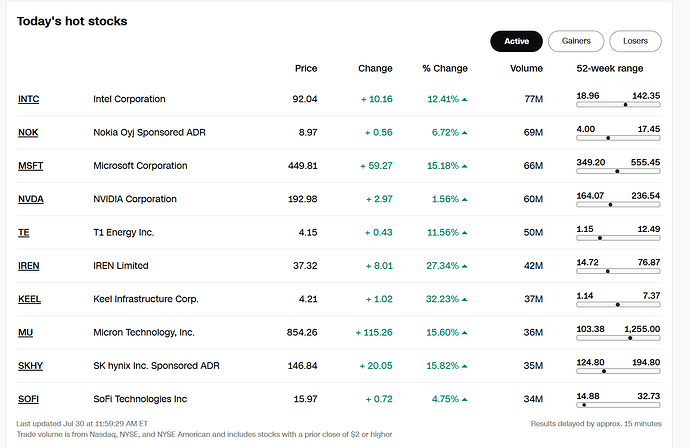Click the INTC 52-week range bar
690x448 pixels.
(618, 105)
